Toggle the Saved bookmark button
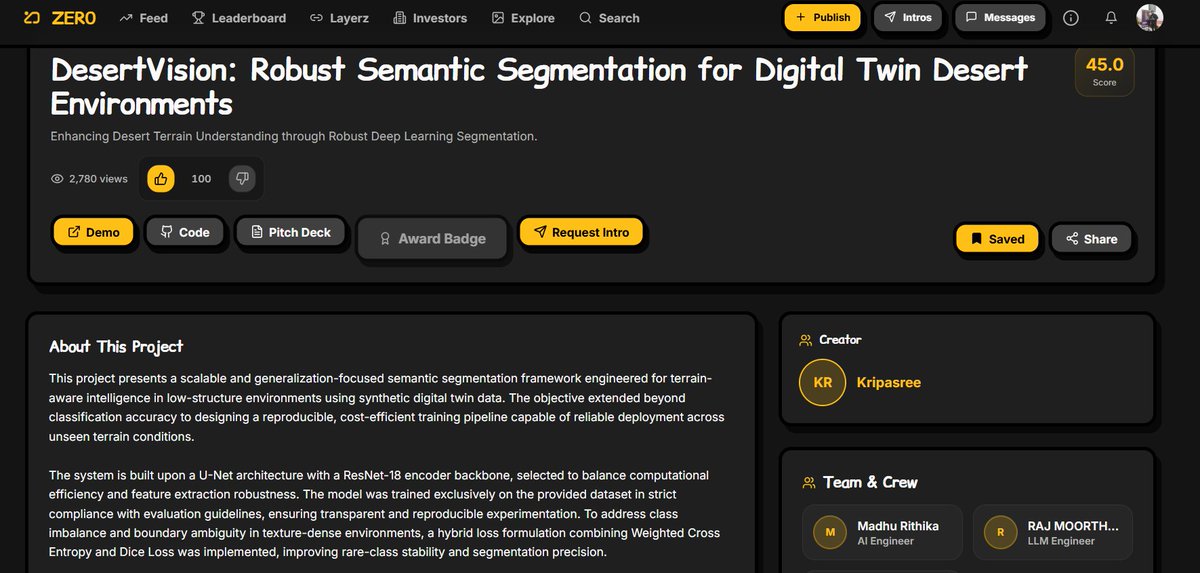 (x=997, y=239)
